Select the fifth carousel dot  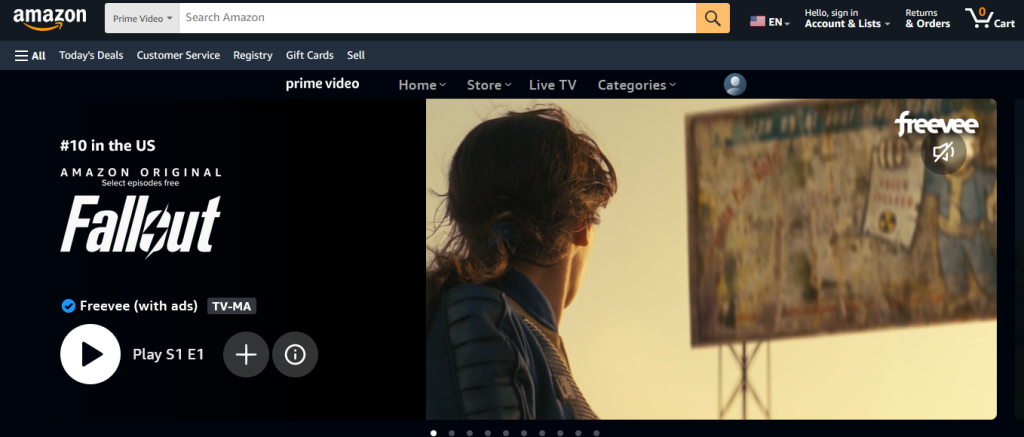[x=506, y=432]
